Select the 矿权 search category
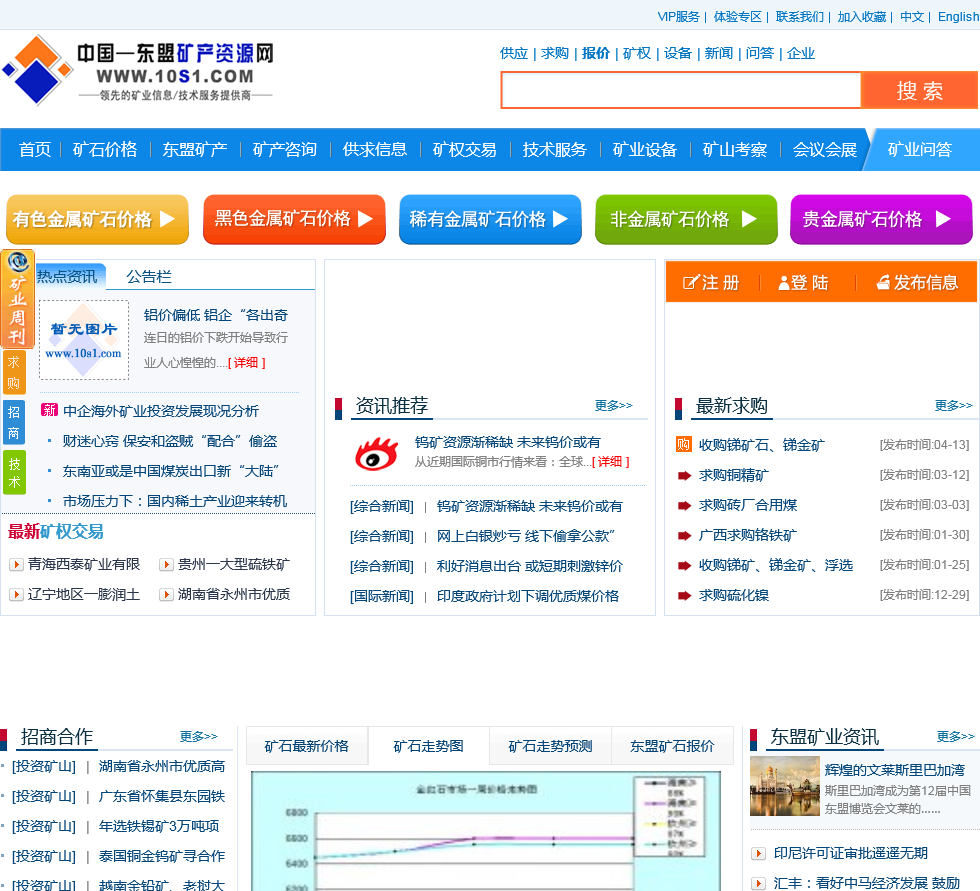Viewport: 980px width, 891px height. pos(636,53)
